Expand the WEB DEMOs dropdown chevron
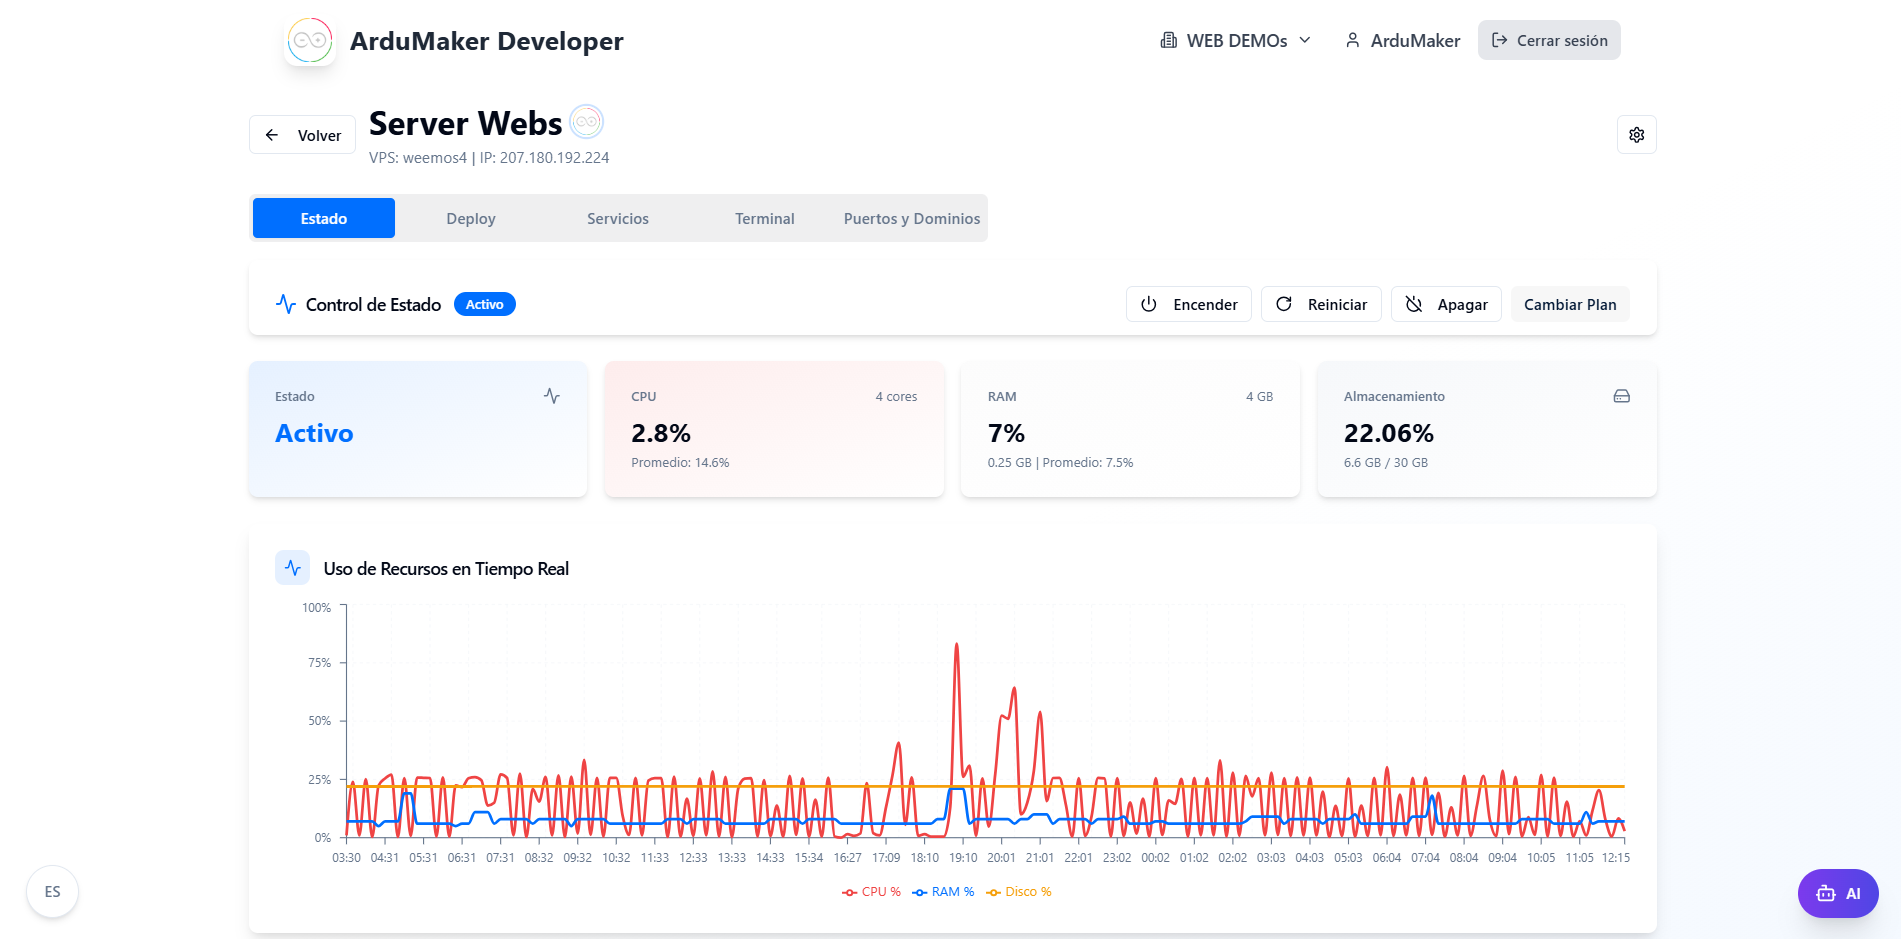 (1305, 40)
